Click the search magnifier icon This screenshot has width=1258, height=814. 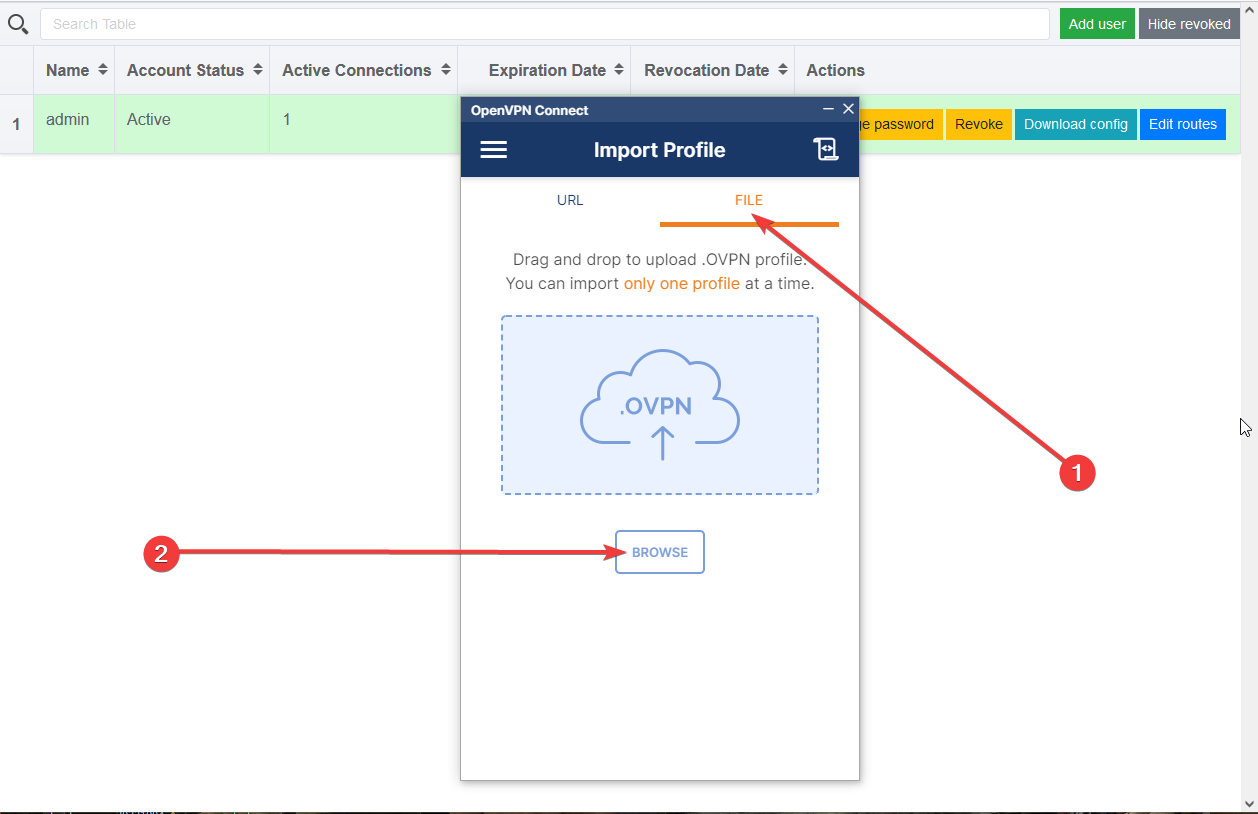click(18, 24)
